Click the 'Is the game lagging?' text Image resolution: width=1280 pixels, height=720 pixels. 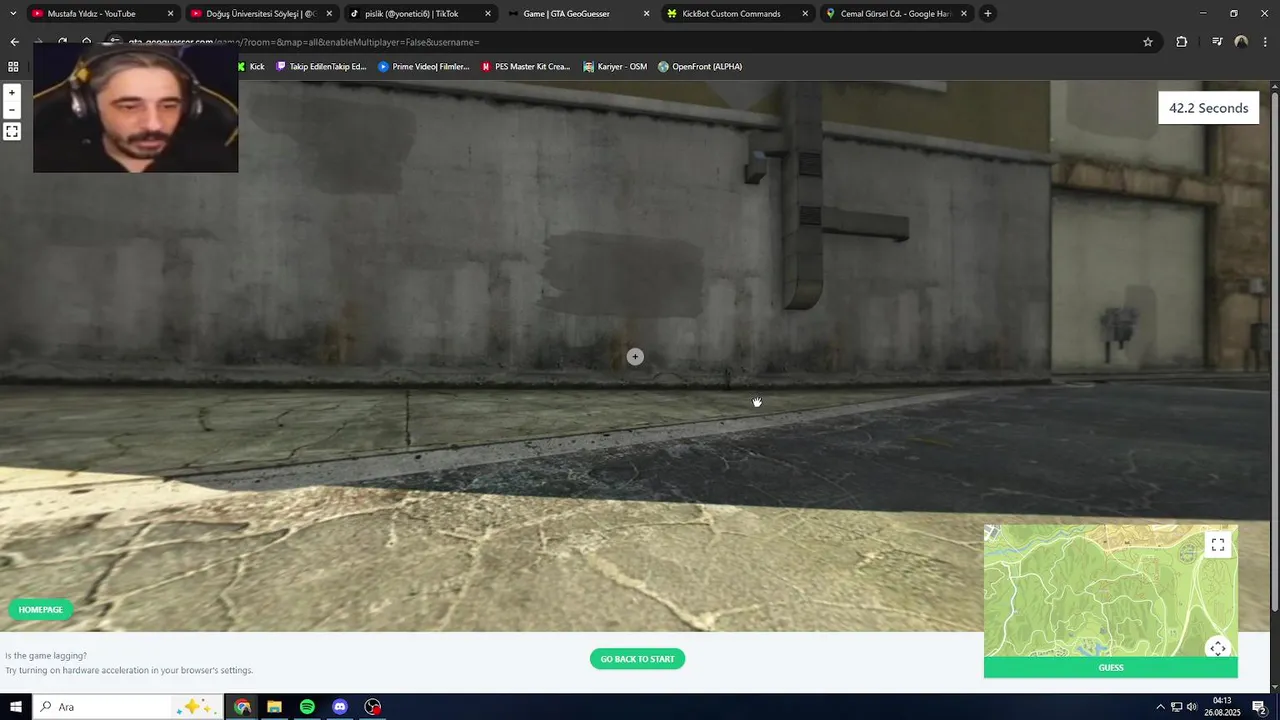[x=46, y=656]
